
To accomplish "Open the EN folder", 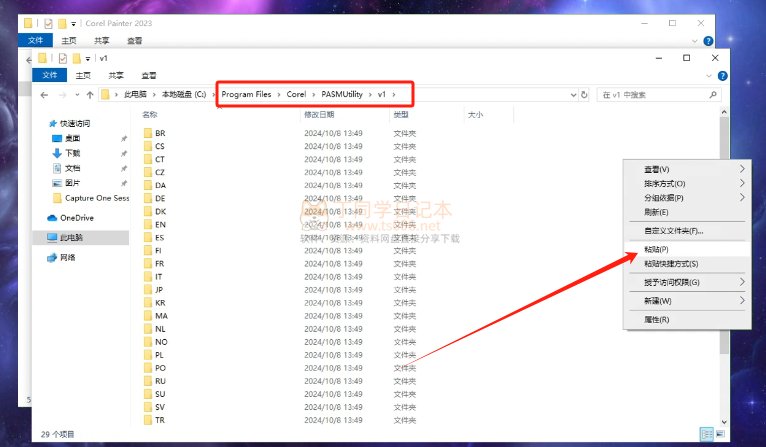I will 160,225.
